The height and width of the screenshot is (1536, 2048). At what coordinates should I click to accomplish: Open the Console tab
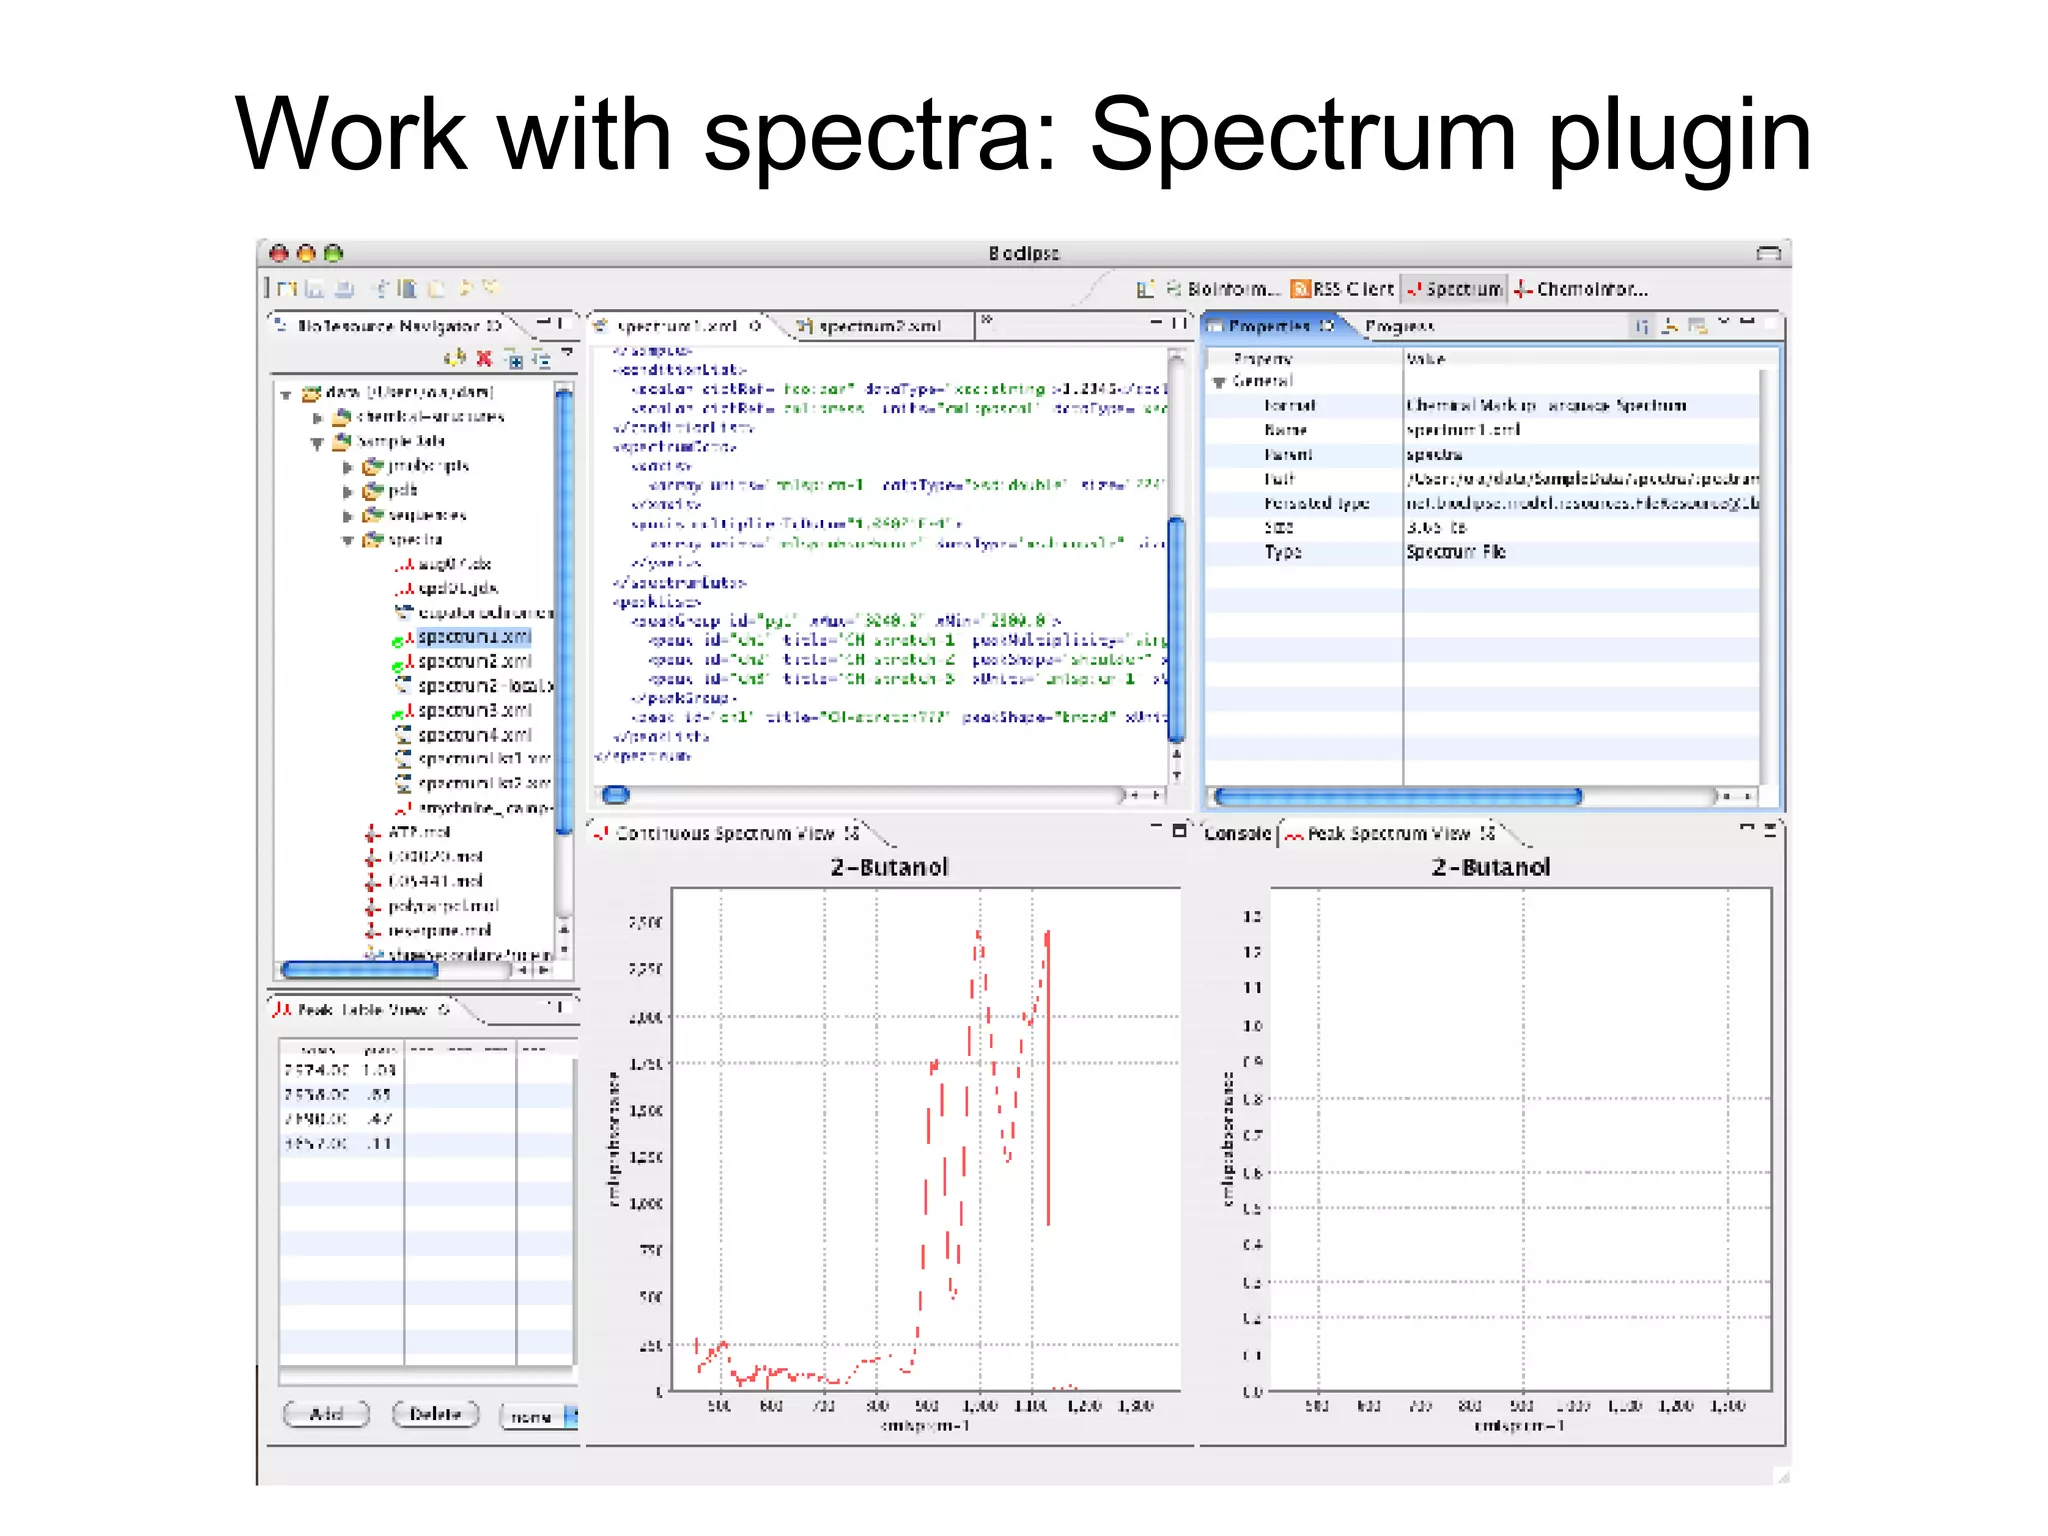[x=1237, y=833]
